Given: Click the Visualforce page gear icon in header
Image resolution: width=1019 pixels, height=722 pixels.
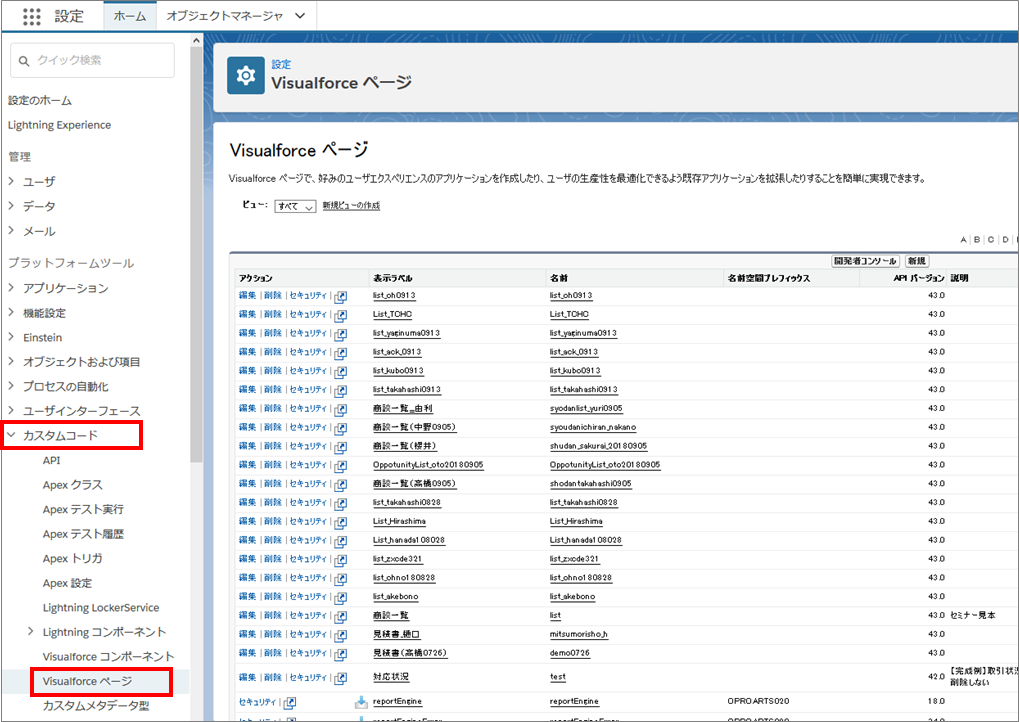Looking at the screenshot, I should pyautogui.click(x=246, y=75).
